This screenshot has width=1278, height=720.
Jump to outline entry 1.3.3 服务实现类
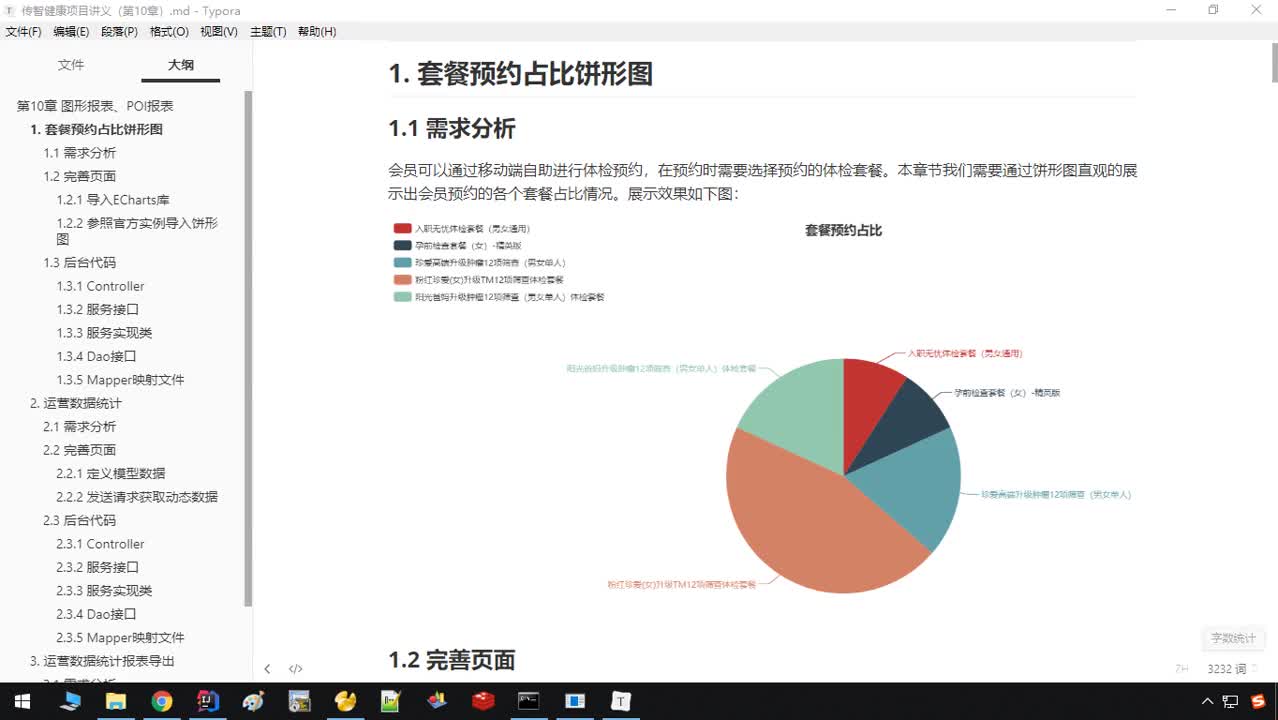(104, 333)
